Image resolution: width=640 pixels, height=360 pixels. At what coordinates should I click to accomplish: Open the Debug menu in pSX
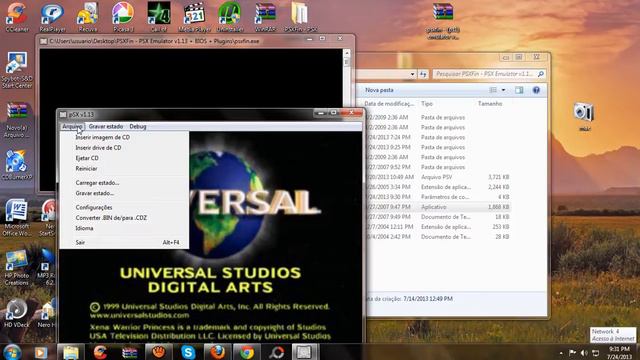click(138, 127)
